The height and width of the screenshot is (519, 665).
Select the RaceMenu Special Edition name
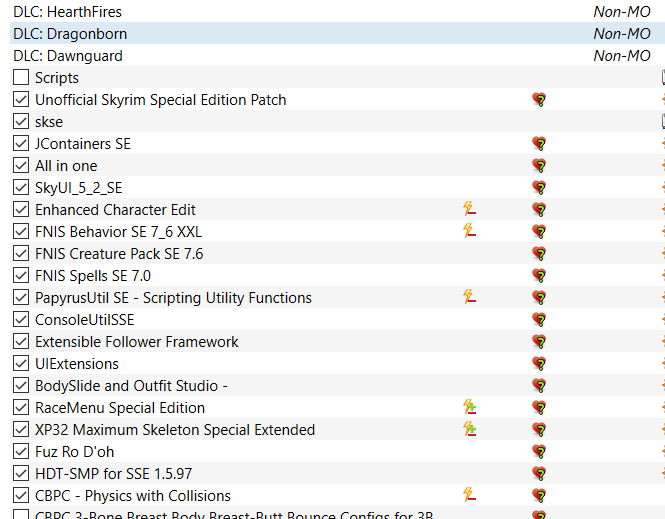tap(120, 408)
